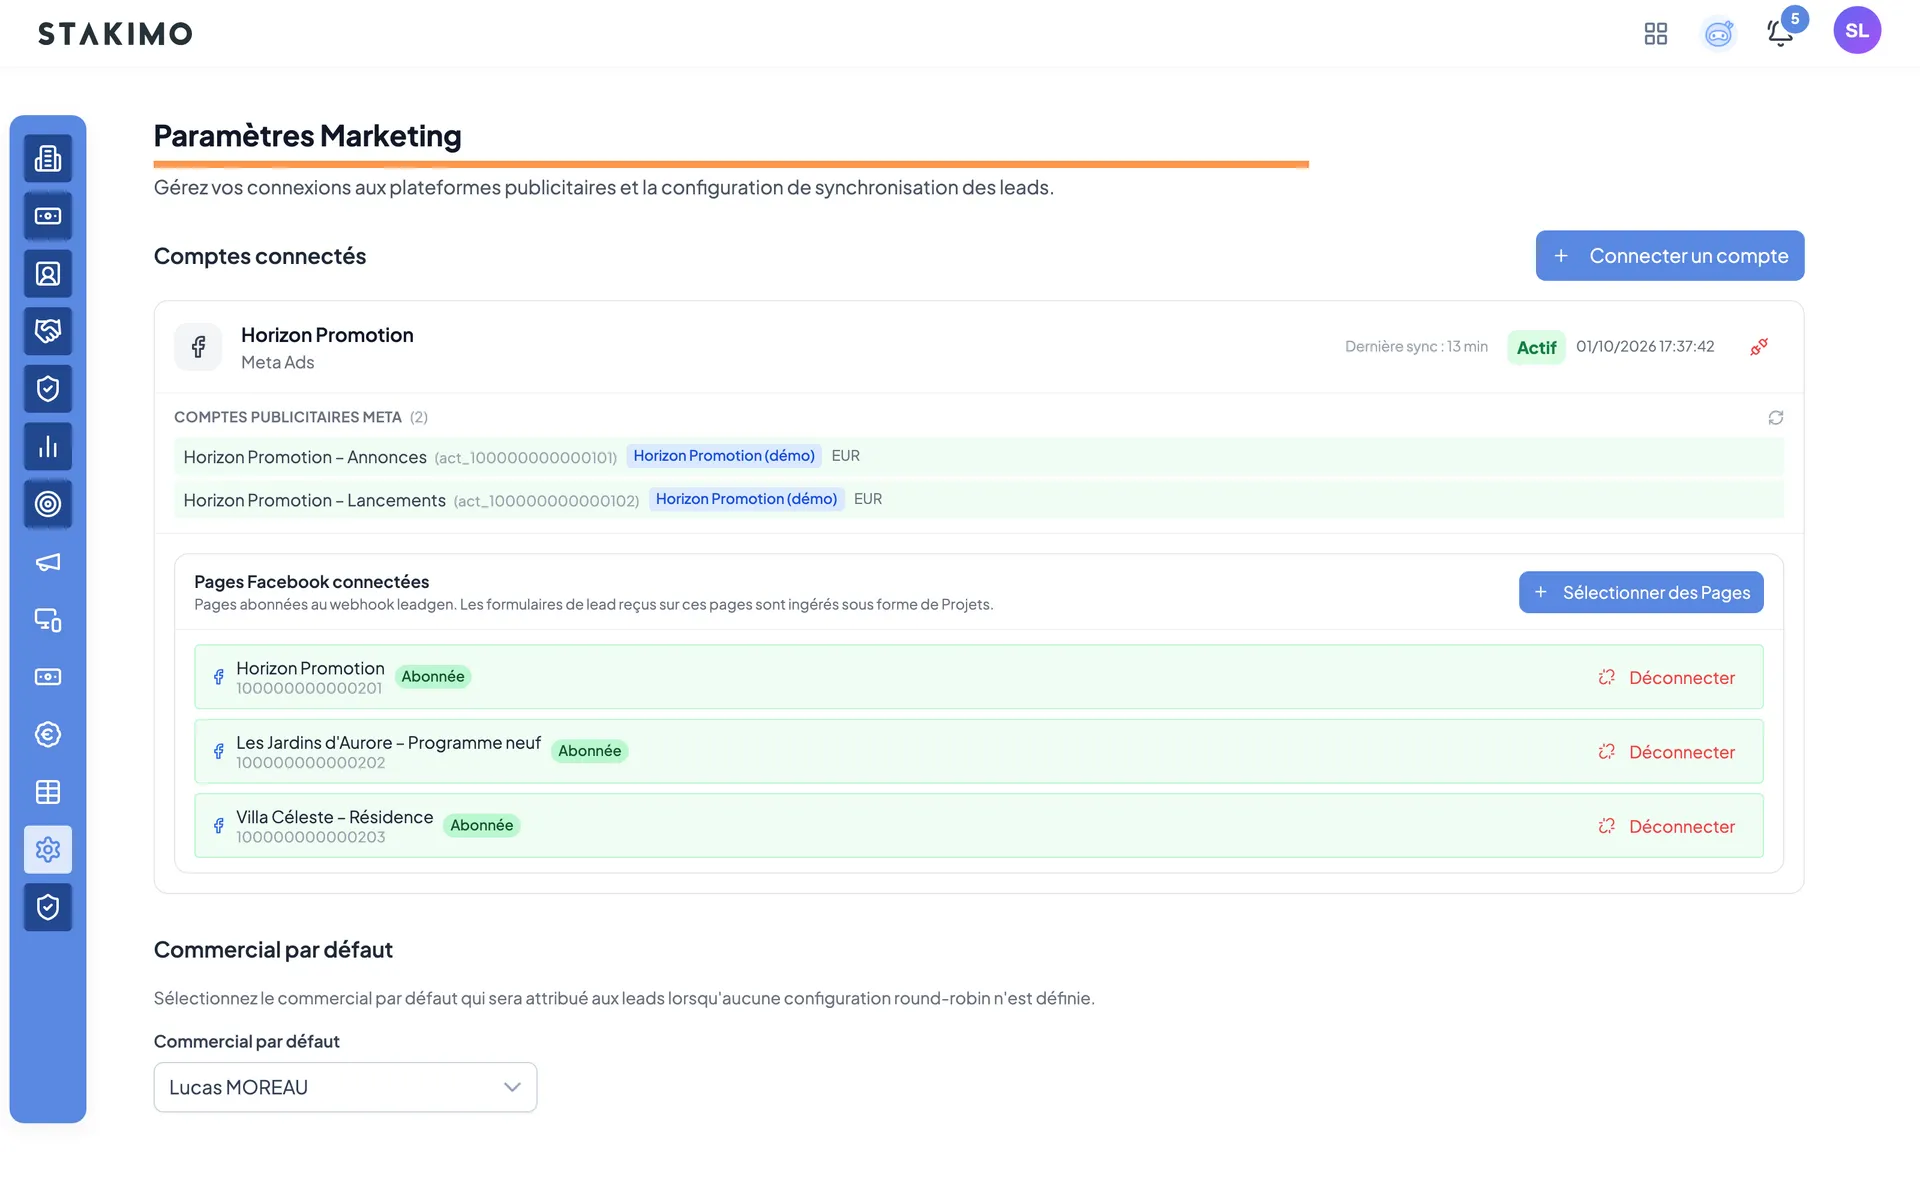Open the handshake partners sidebar icon

pos(48,331)
